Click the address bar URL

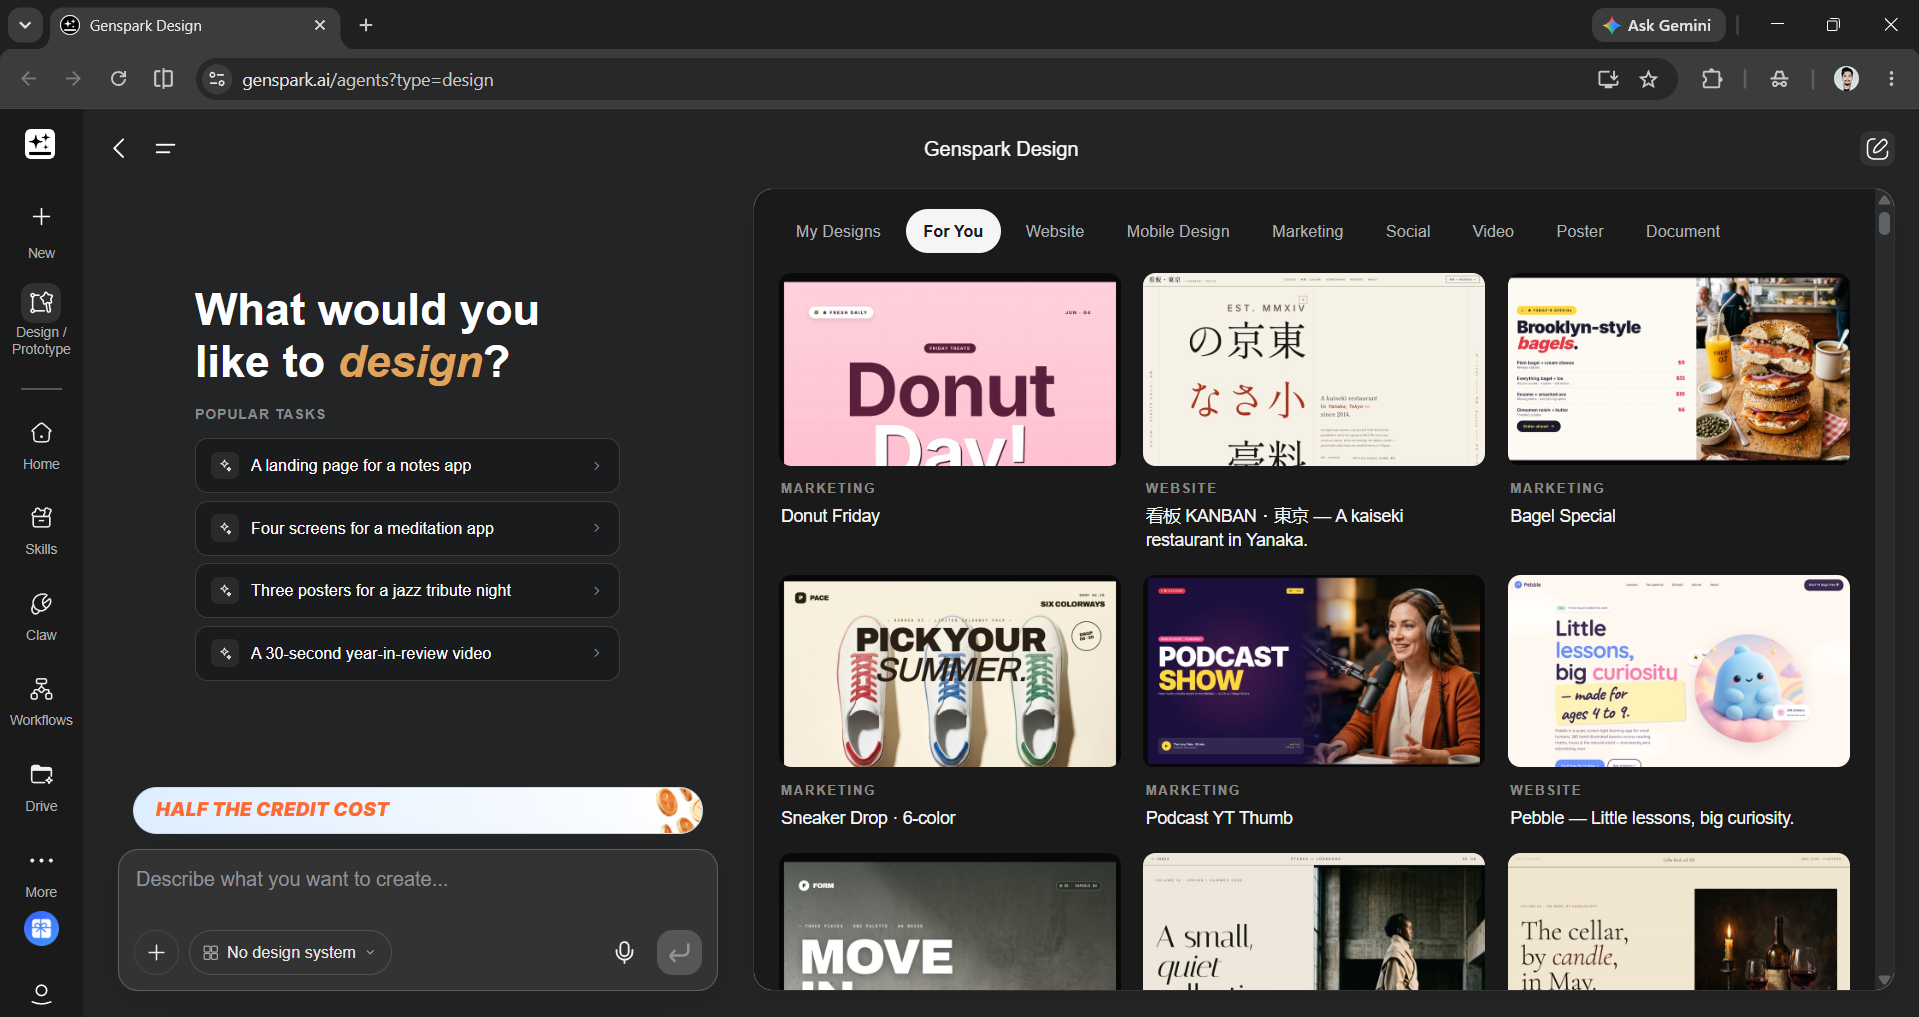(x=368, y=79)
